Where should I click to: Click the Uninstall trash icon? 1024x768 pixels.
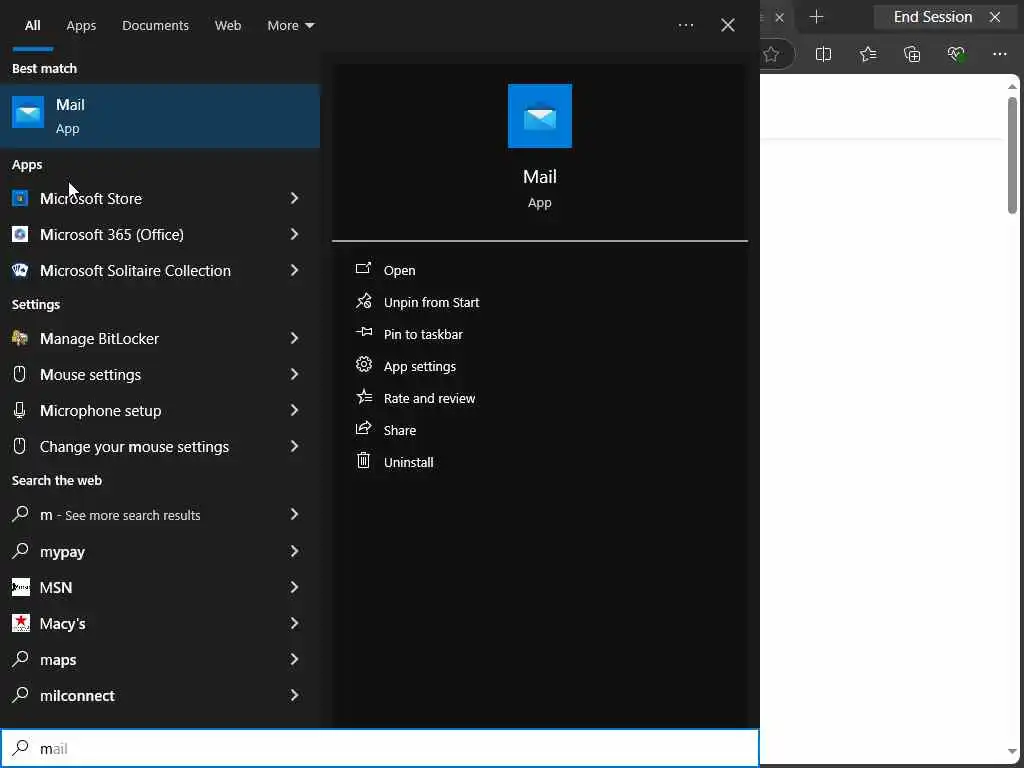[363, 460]
